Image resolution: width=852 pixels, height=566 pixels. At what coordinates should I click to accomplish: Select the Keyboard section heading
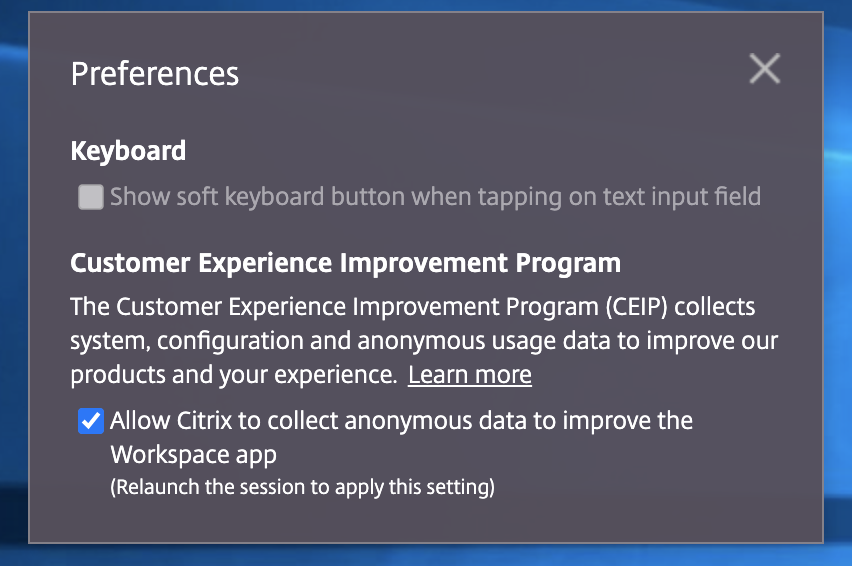click(128, 151)
